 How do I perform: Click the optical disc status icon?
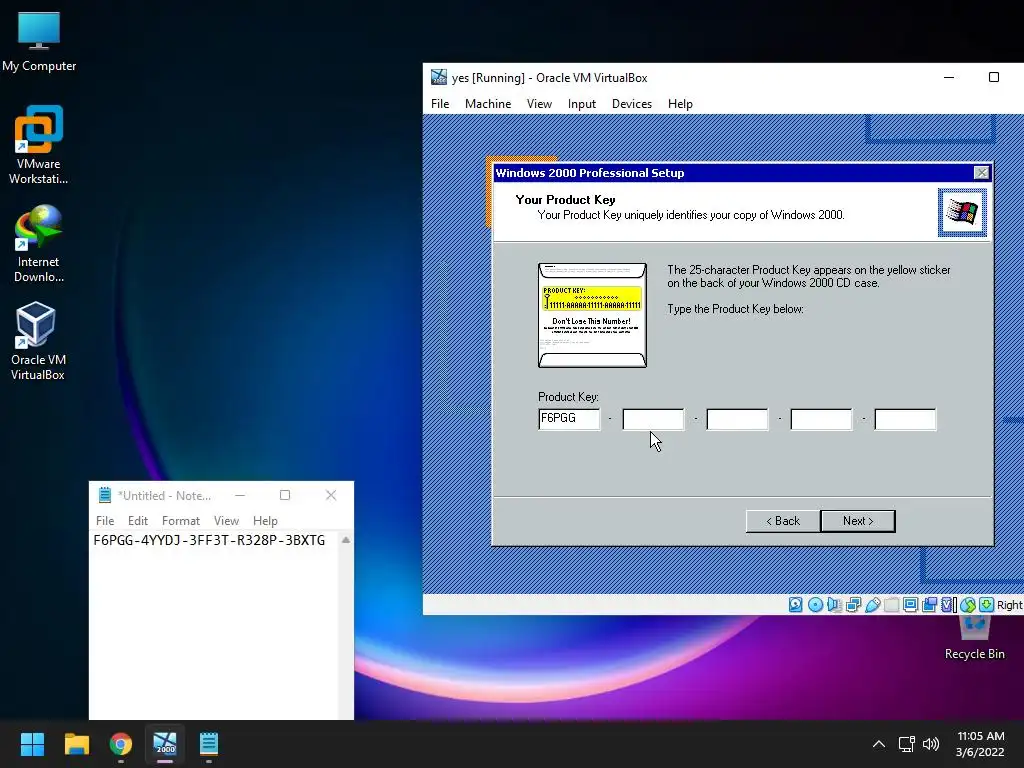point(815,605)
